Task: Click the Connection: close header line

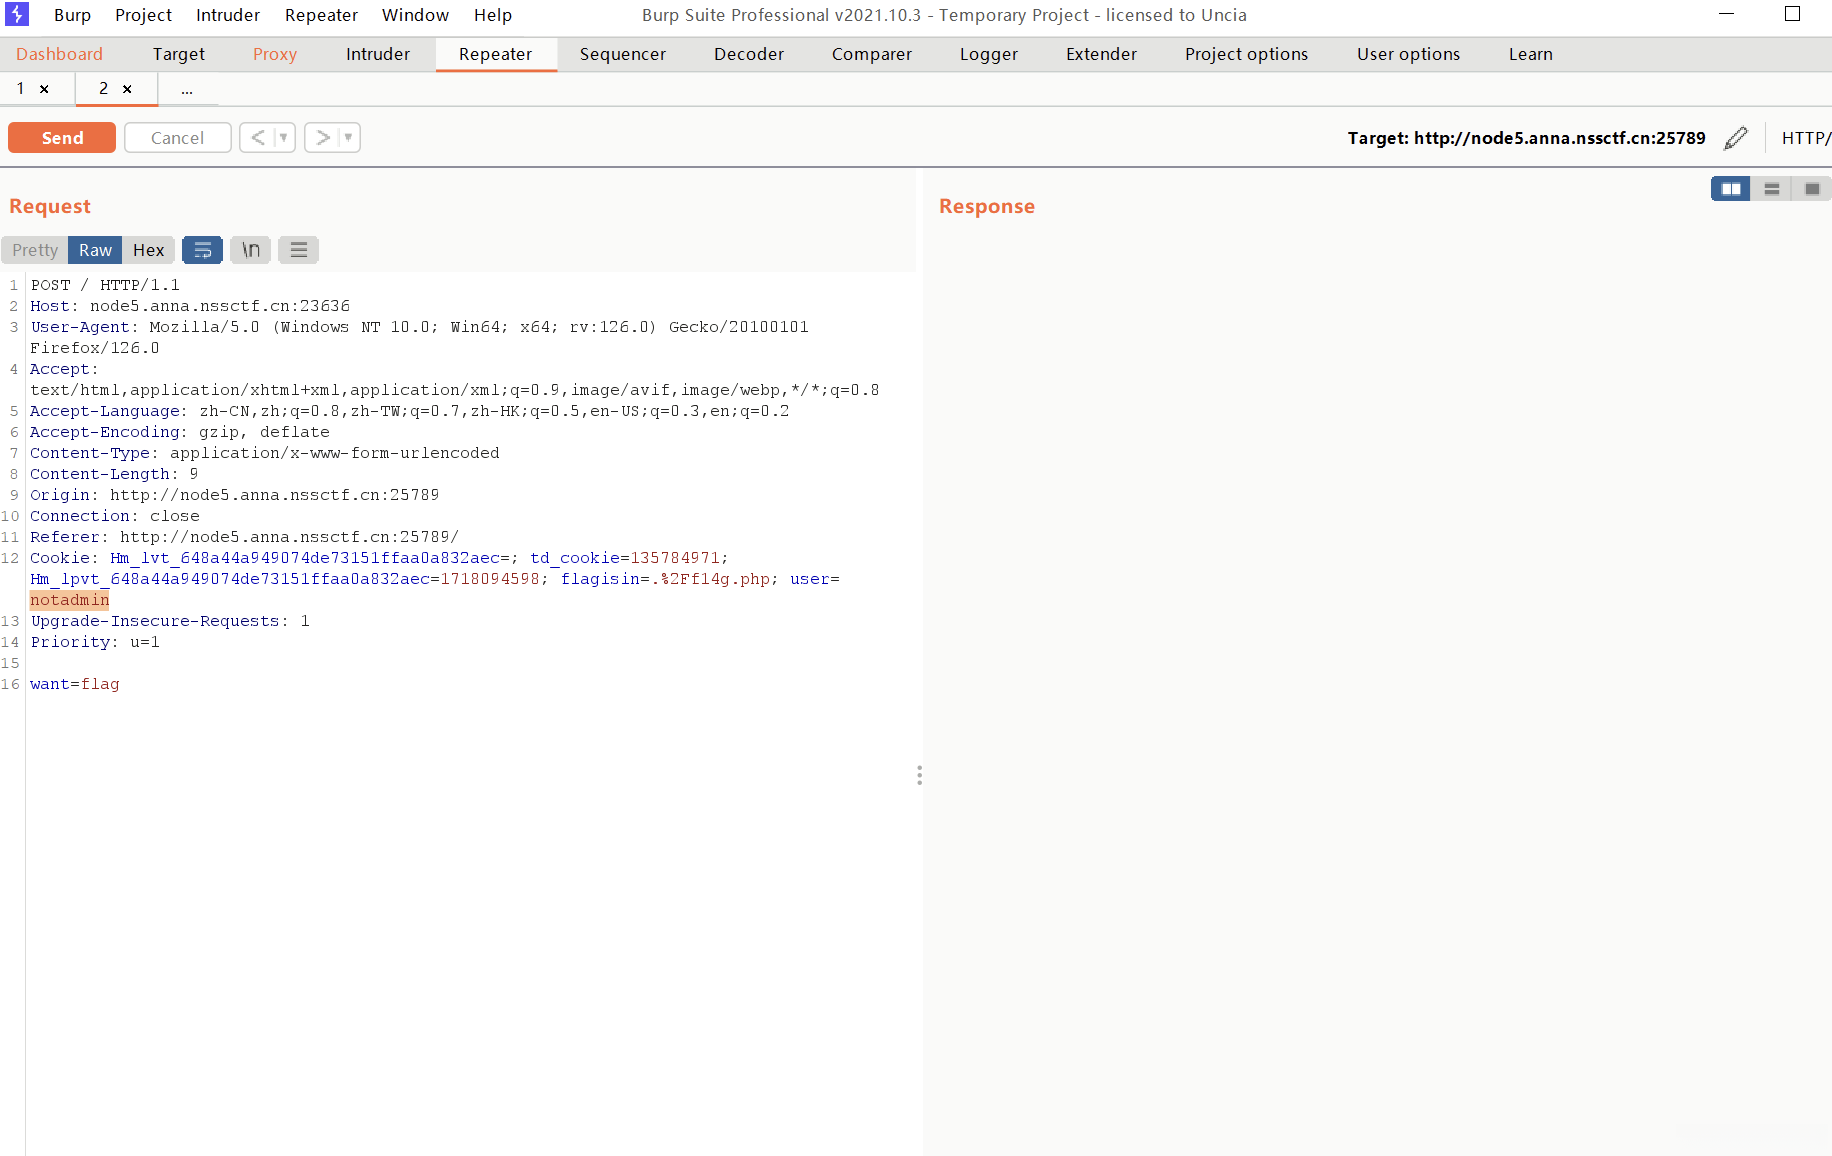Action: pos(115,516)
